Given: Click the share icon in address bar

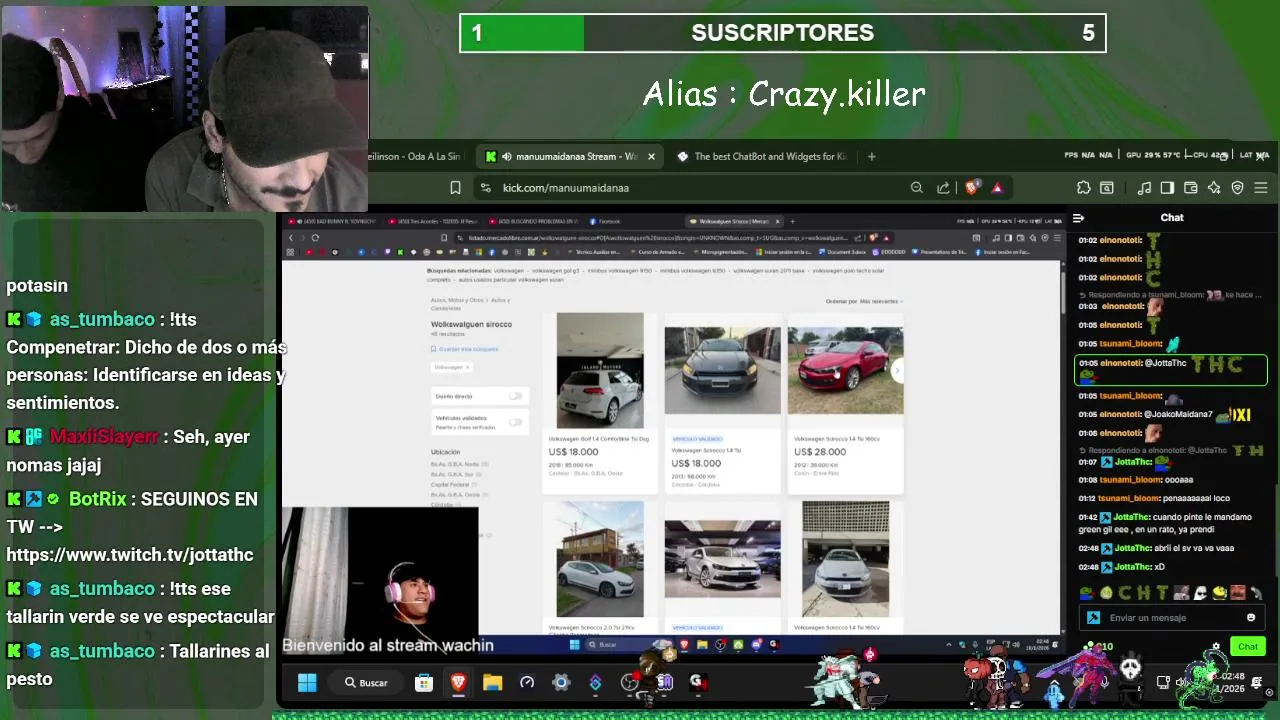Looking at the screenshot, I should pos(943,188).
